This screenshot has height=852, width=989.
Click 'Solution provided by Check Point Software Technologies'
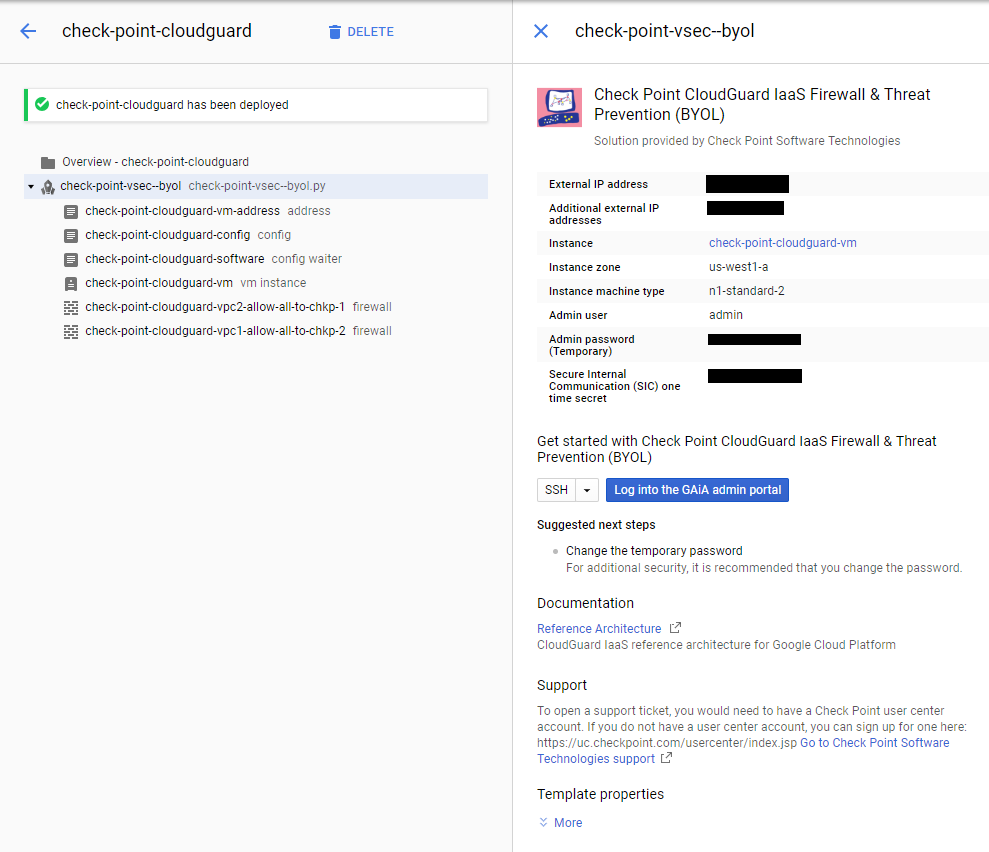click(747, 141)
